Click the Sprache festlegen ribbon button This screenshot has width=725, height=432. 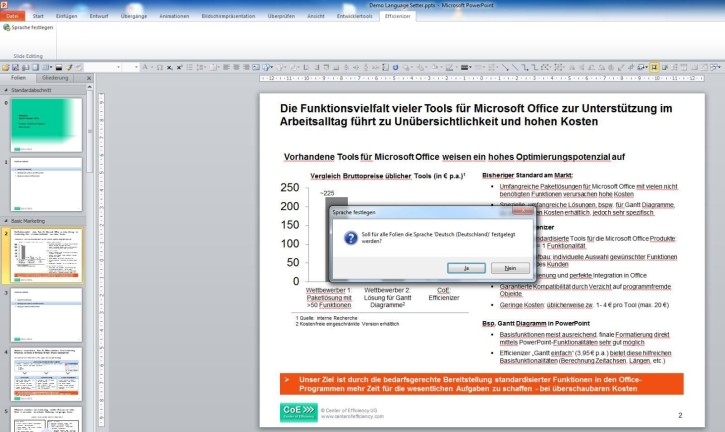click(x=28, y=28)
